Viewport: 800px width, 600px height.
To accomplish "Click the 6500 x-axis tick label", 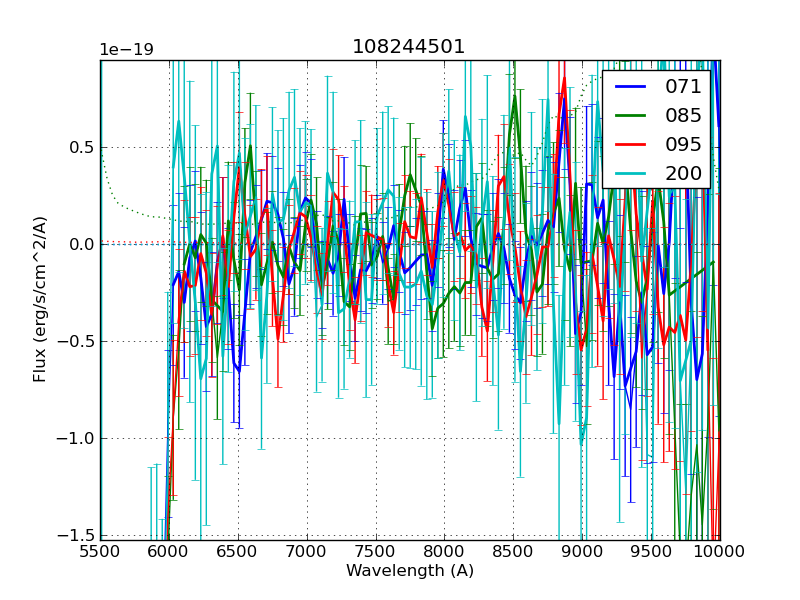I will 238,551.
